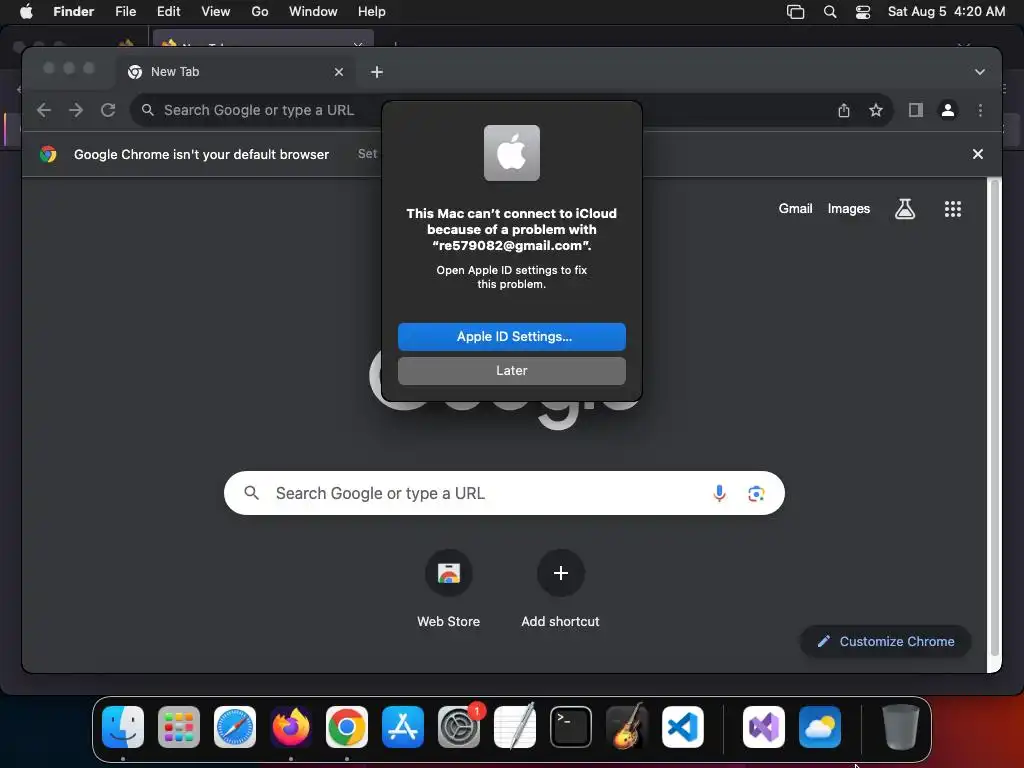This screenshot has width=1024, height=768.
Task: Open Apple ID Settings from the dialog
Action: pyautogui.click(x=511, y=336)
